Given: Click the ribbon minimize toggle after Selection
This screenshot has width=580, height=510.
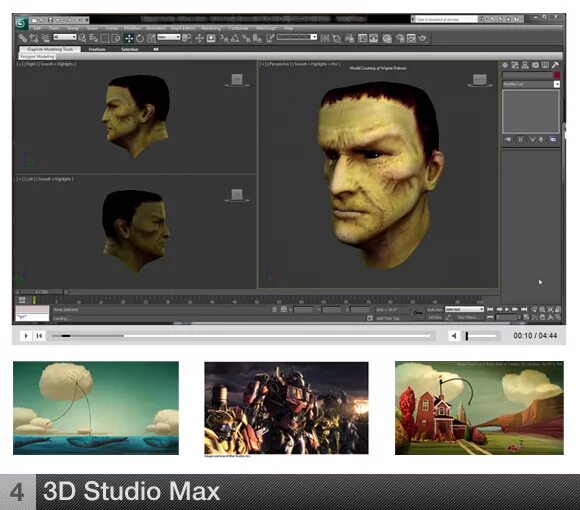Looking at the screenshot, I should point(156,49).
